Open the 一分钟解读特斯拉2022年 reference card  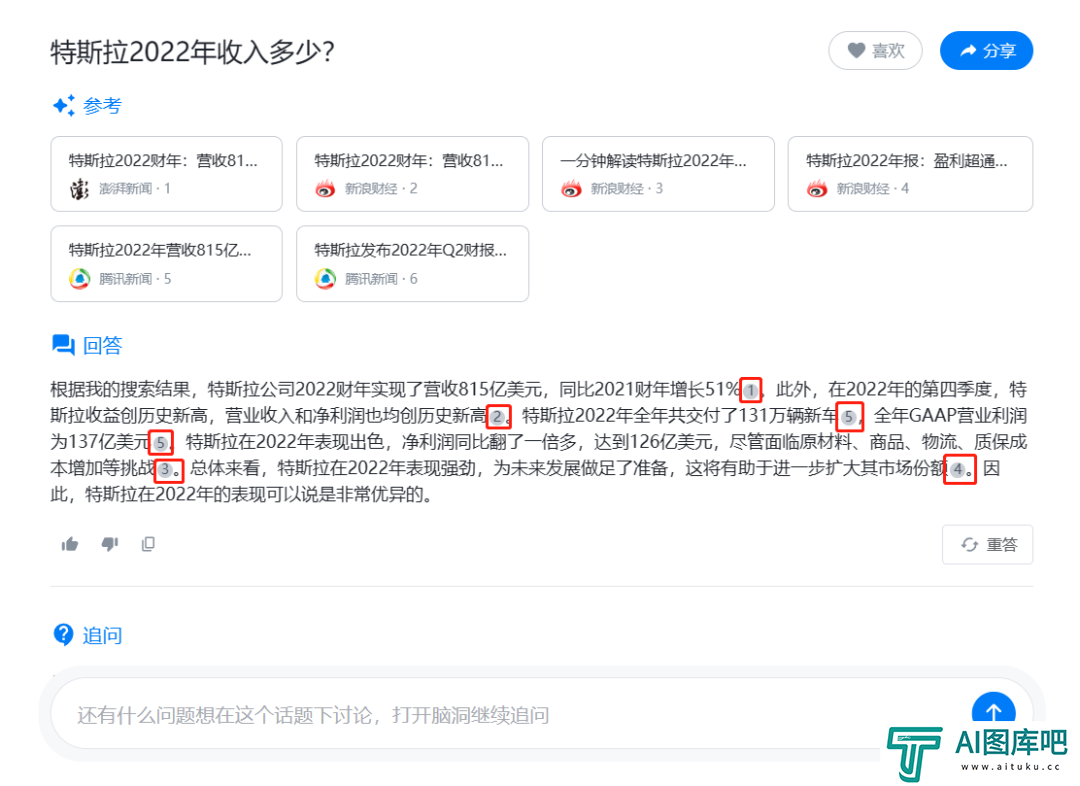point(658,174)
